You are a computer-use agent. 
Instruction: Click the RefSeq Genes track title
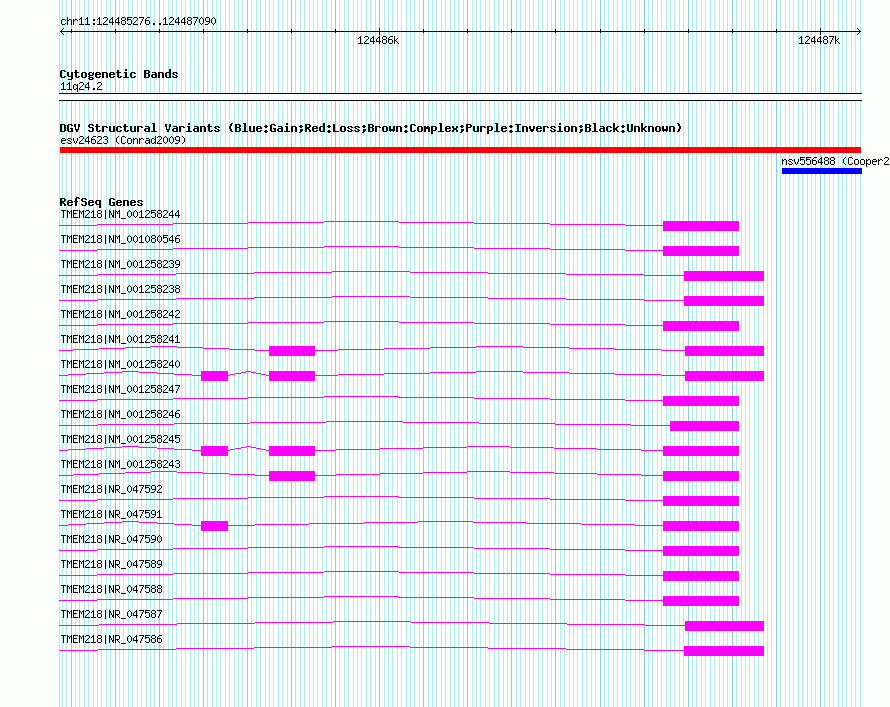click(x=101, y=202)
